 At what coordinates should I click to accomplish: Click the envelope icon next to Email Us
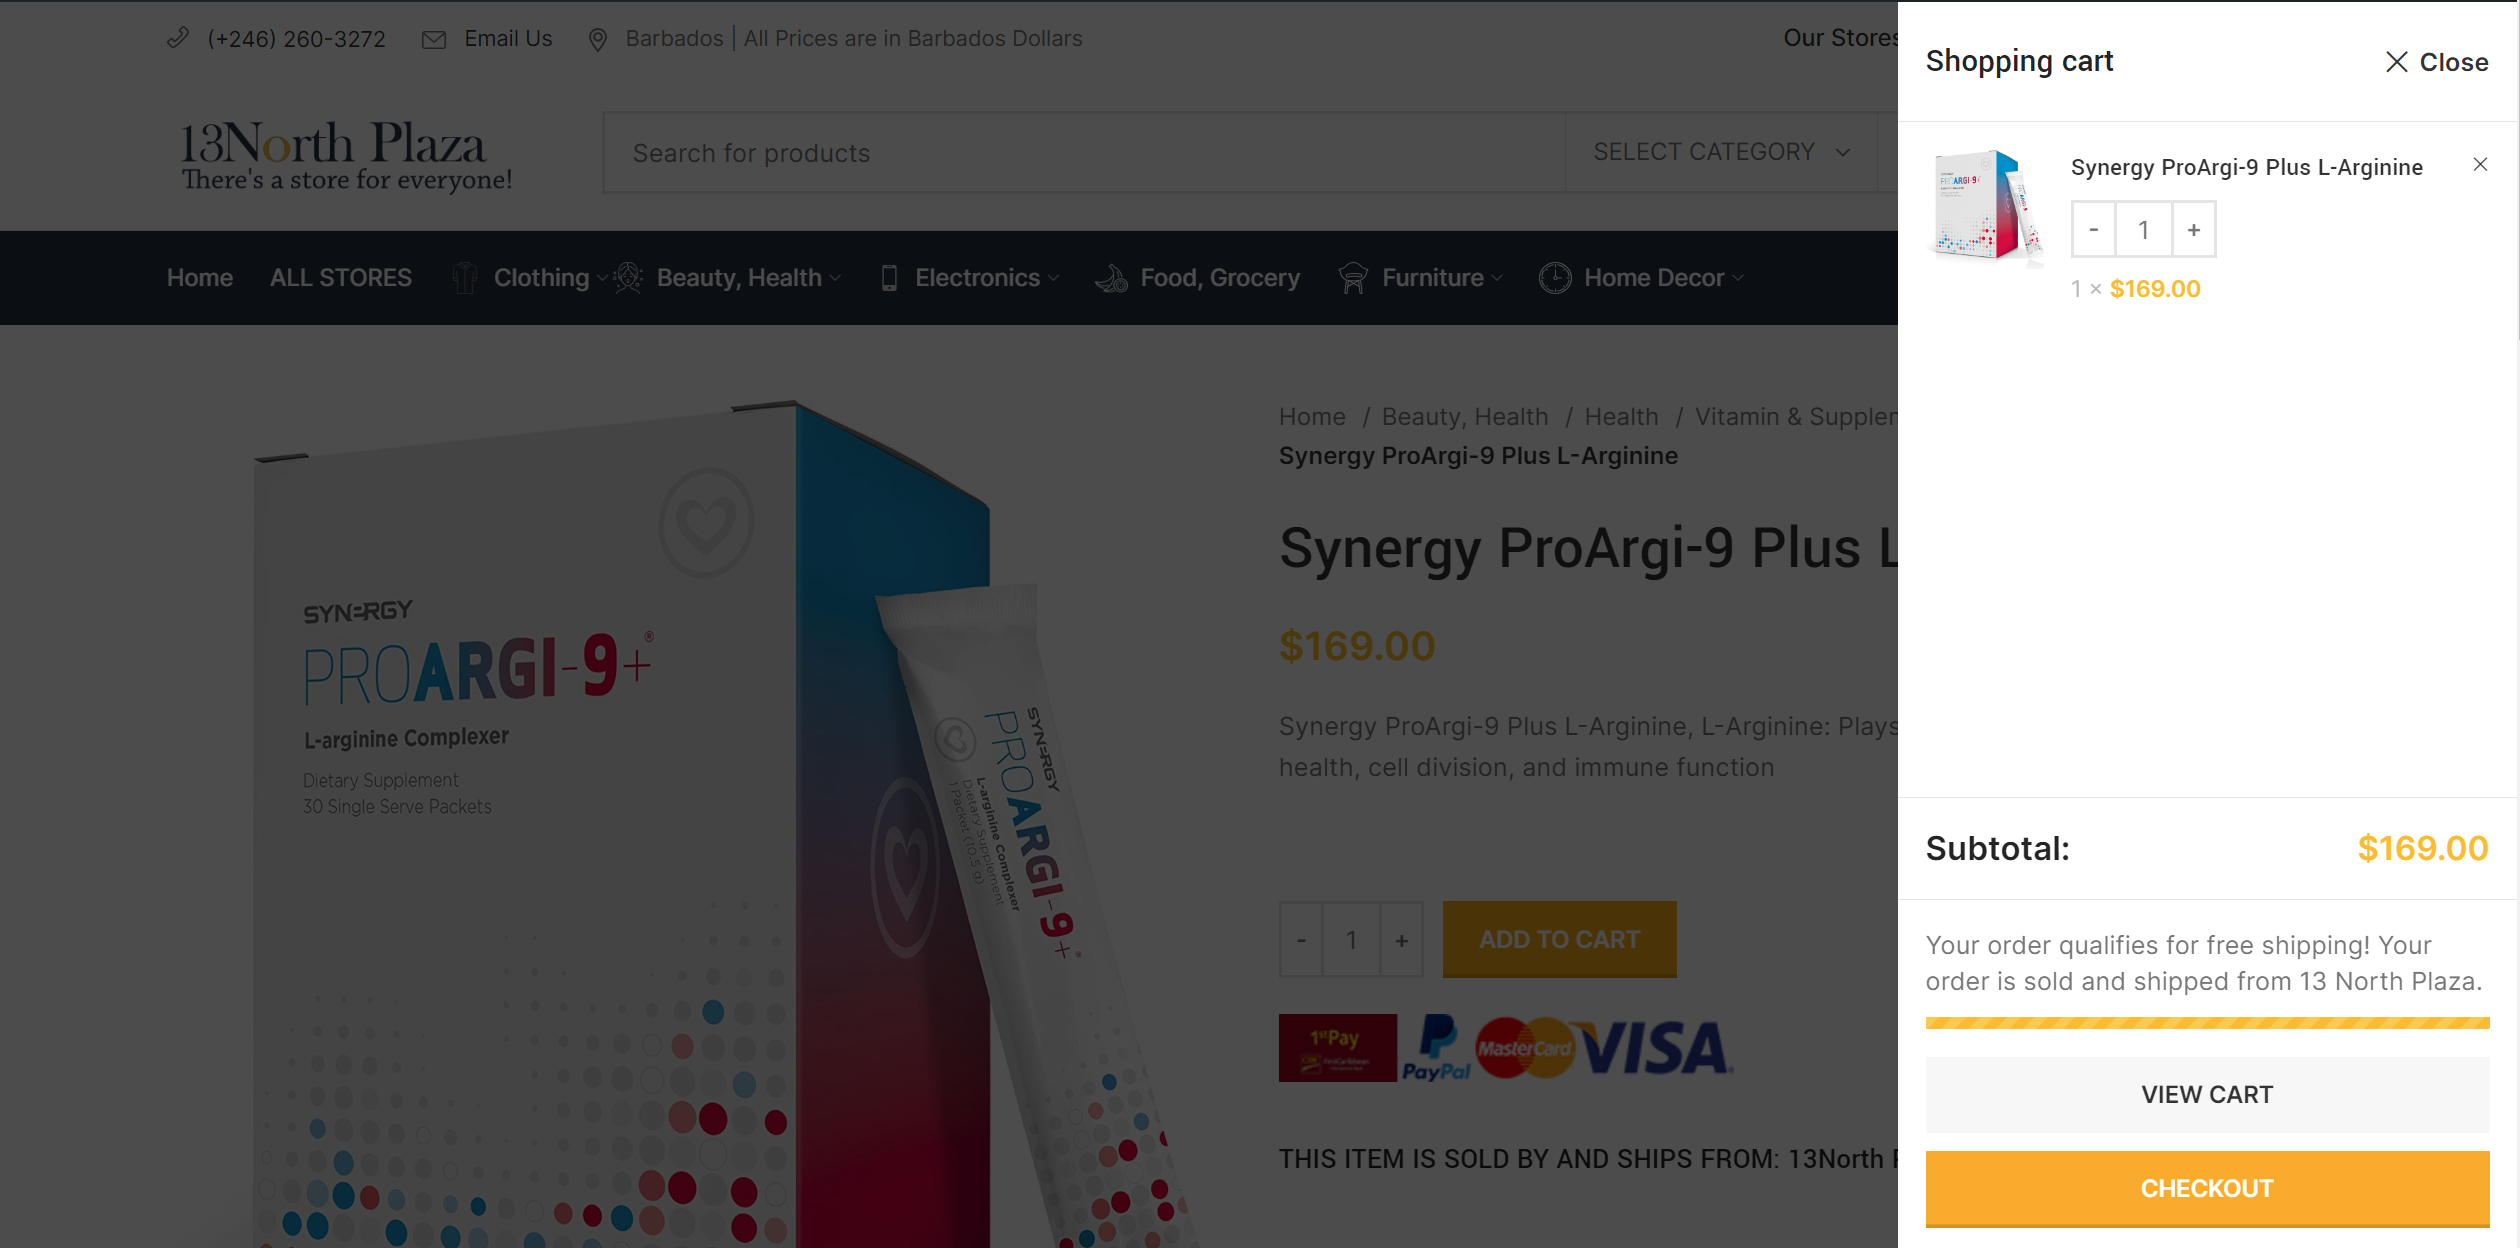click(x=434, y=39)
